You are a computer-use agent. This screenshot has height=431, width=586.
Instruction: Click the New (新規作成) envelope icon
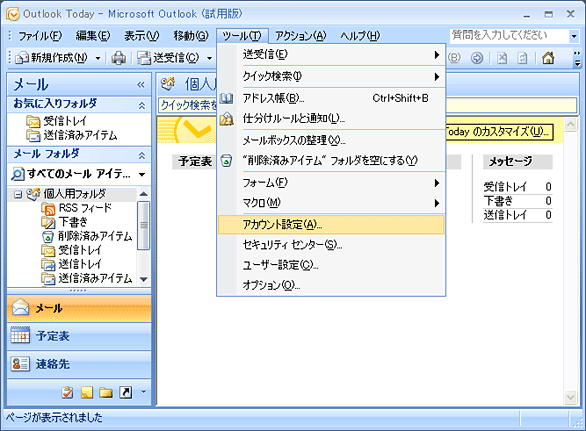(22, 58)
